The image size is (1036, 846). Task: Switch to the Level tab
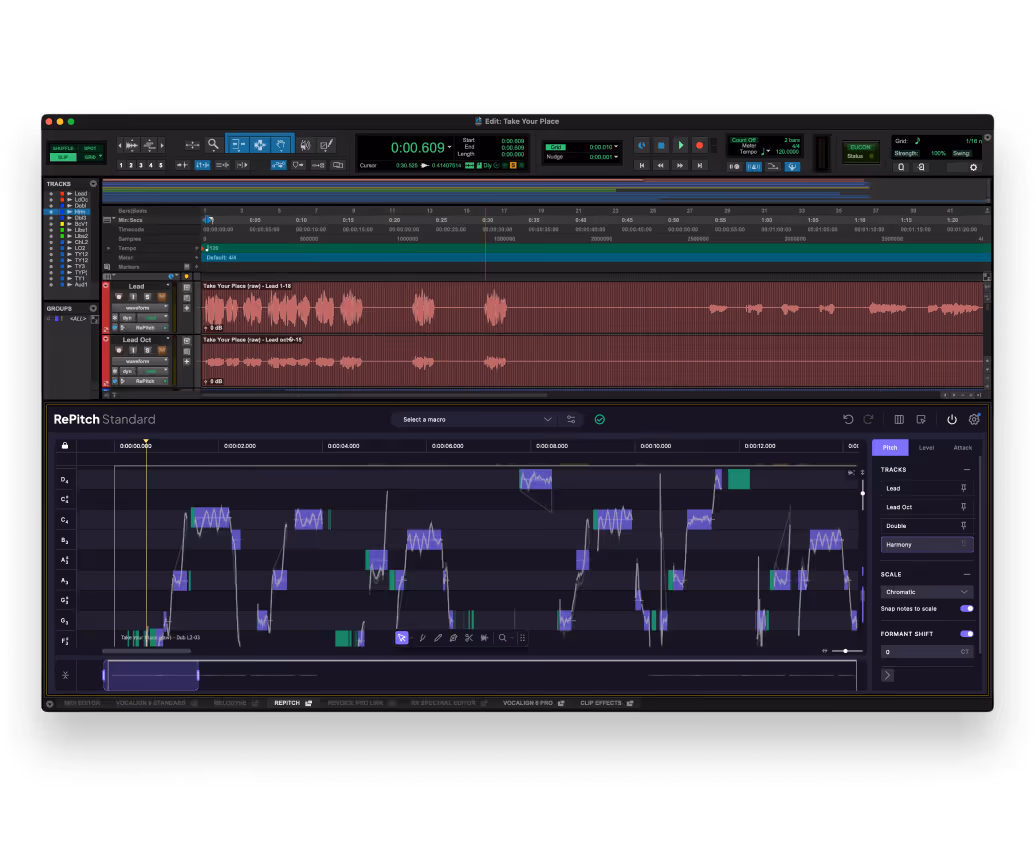[926, 447]
